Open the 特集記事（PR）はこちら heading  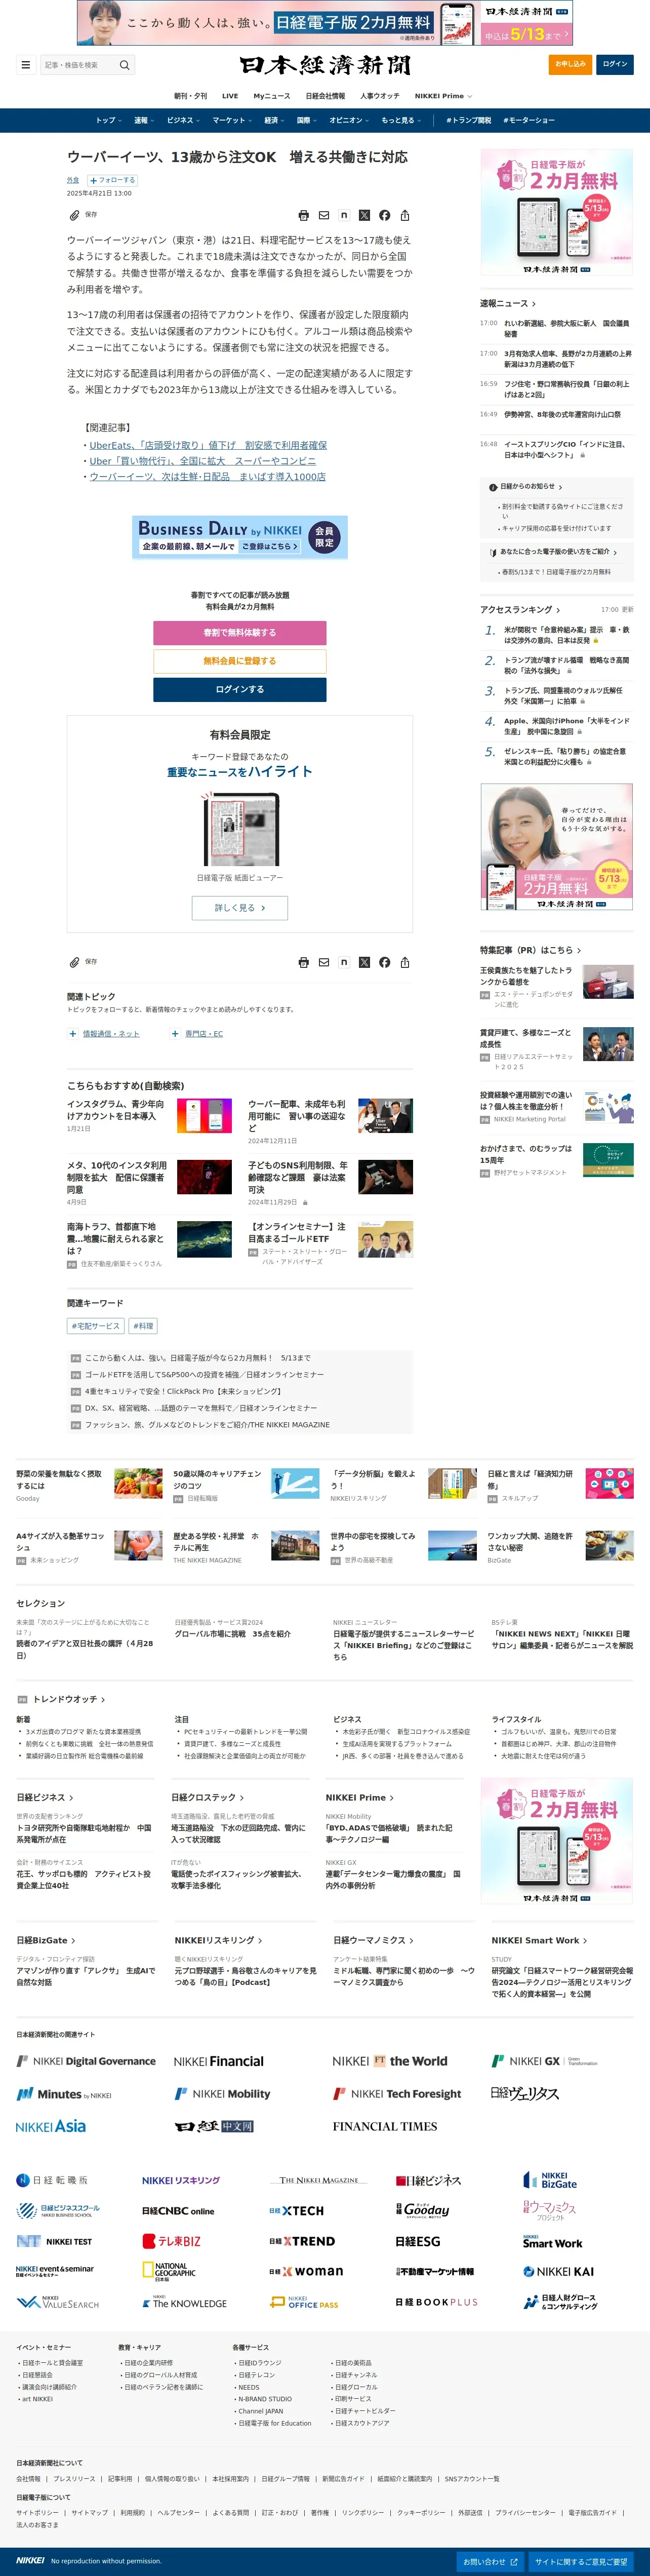click(x=530, y=950)
